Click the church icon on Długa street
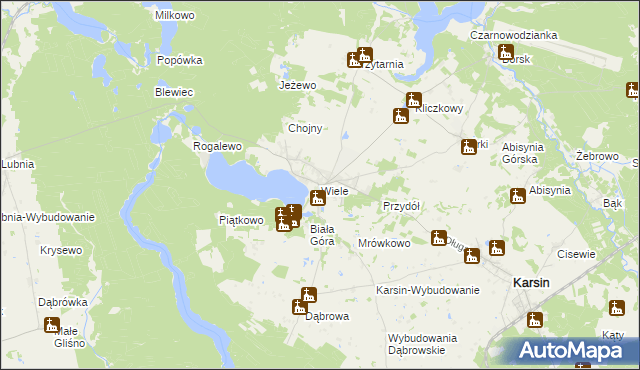 439,238
